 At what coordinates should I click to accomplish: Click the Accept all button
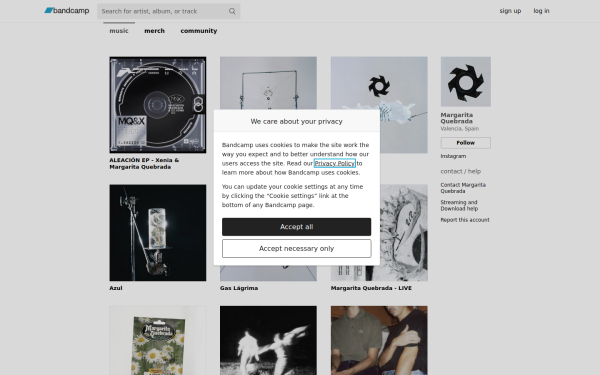[x=297, y=227]
